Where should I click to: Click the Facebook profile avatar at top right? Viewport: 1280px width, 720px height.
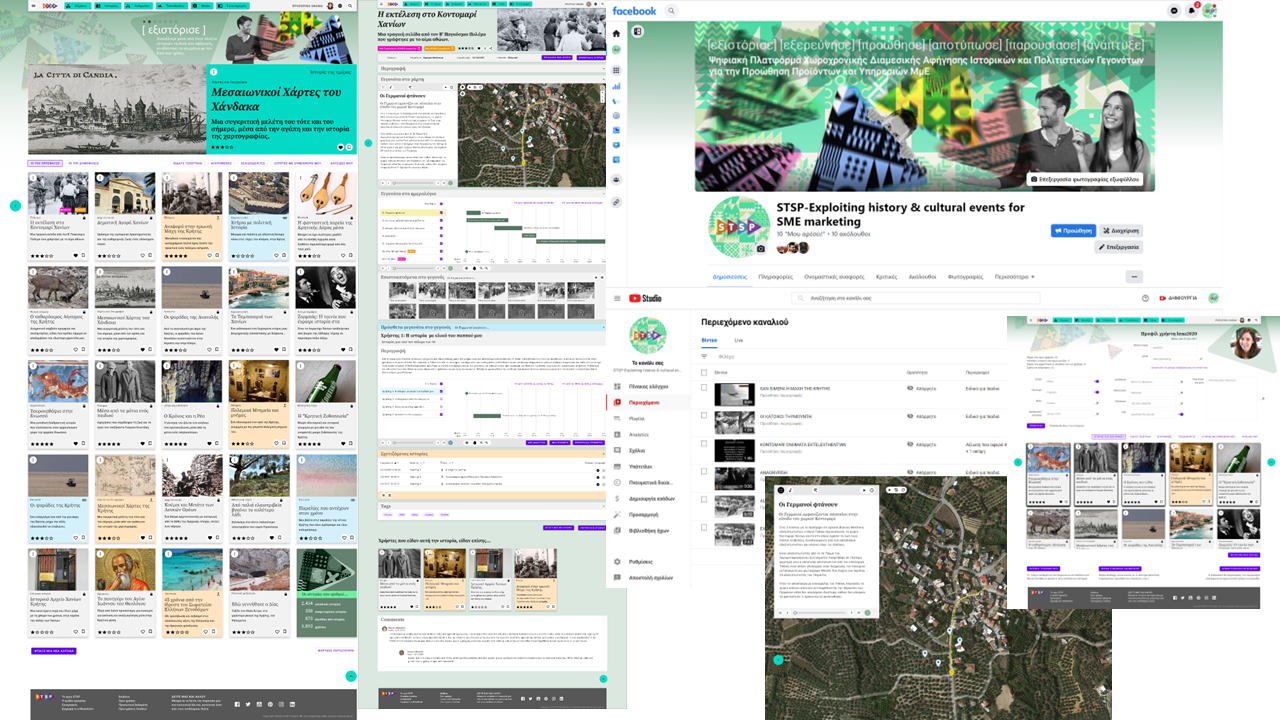(1210, 11)
